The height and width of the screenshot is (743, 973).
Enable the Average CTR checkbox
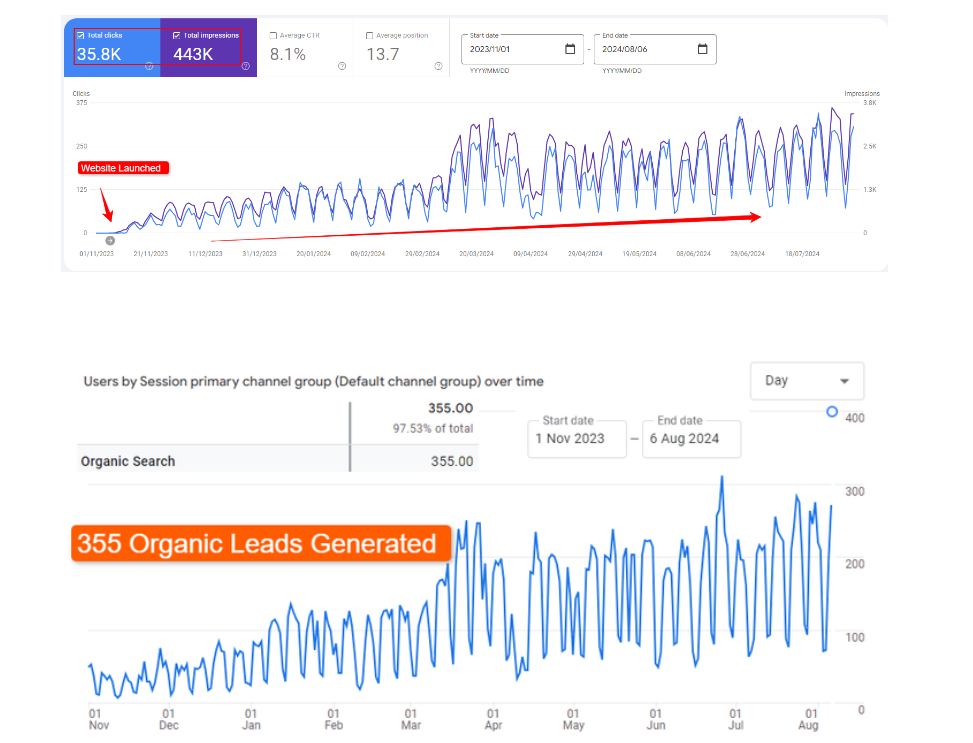(x=273, y=35)
